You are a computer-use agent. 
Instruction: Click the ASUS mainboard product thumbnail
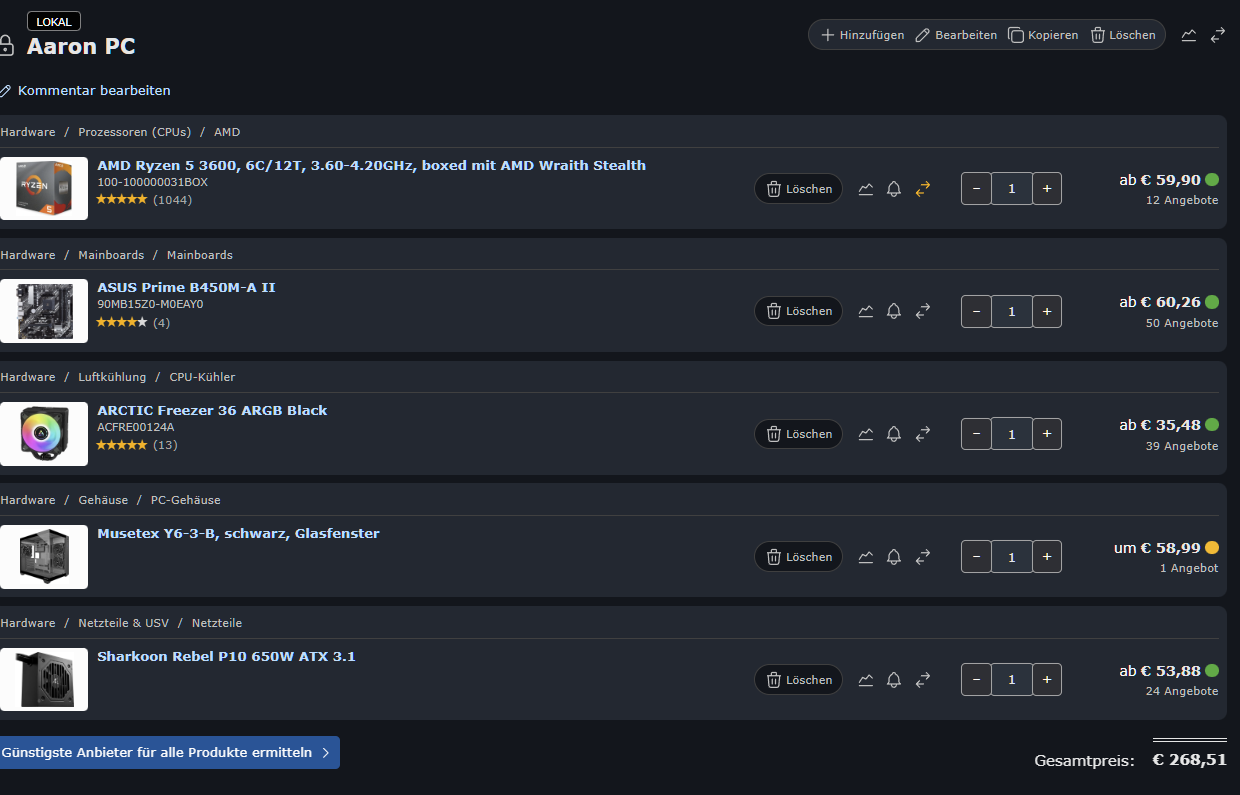44,311
